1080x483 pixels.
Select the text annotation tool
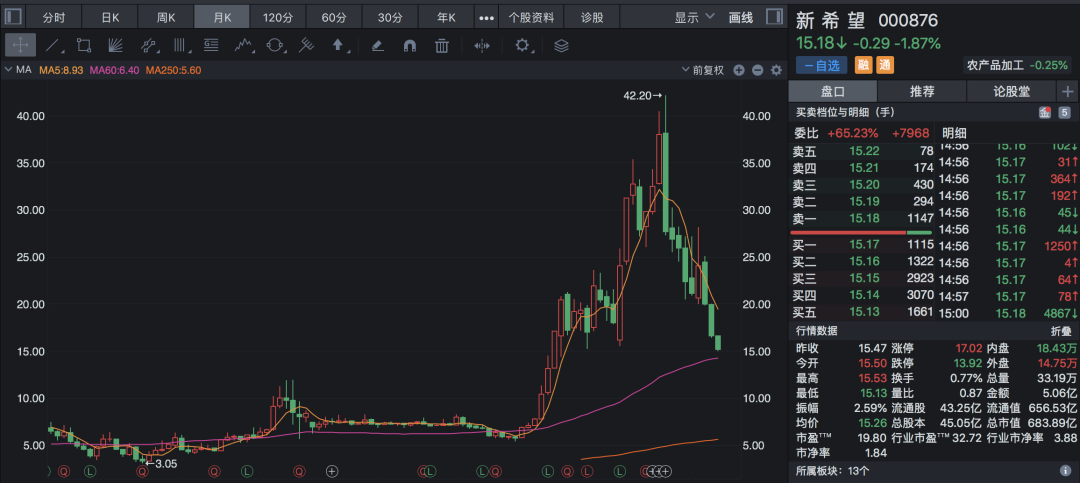pos(211,45)
